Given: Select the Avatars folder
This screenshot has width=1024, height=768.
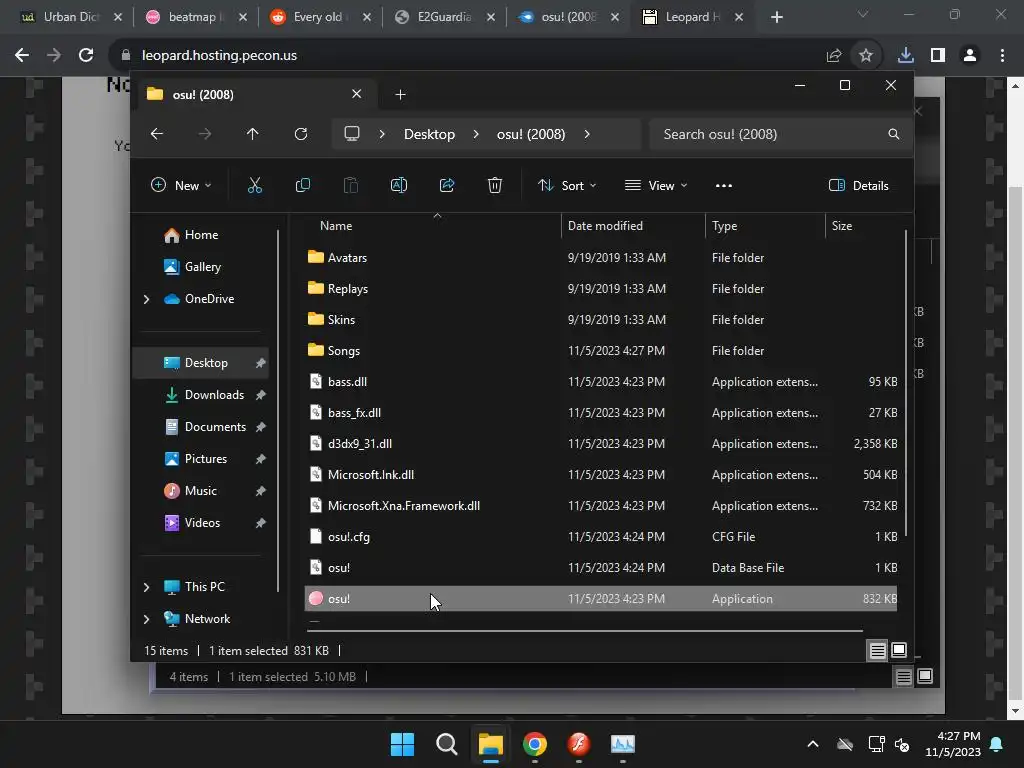Looking at the screenshot, I should [600, 258].
